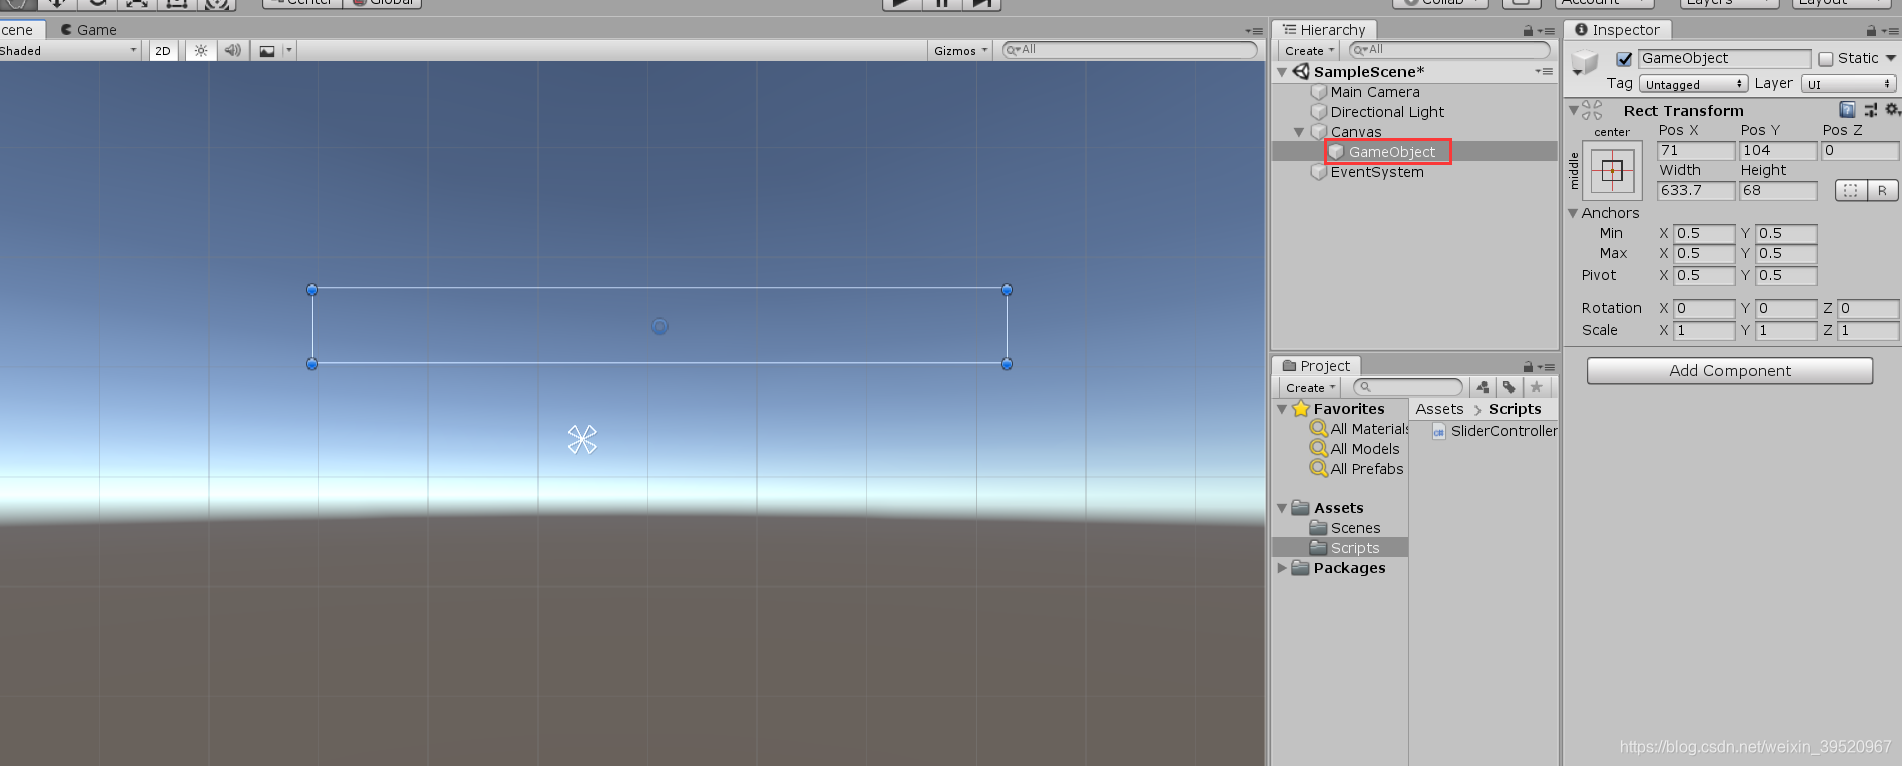The width and height of the screenshot is (1902, 766).
Task: Search by type icon in Project
Action: coord(1483,387)
